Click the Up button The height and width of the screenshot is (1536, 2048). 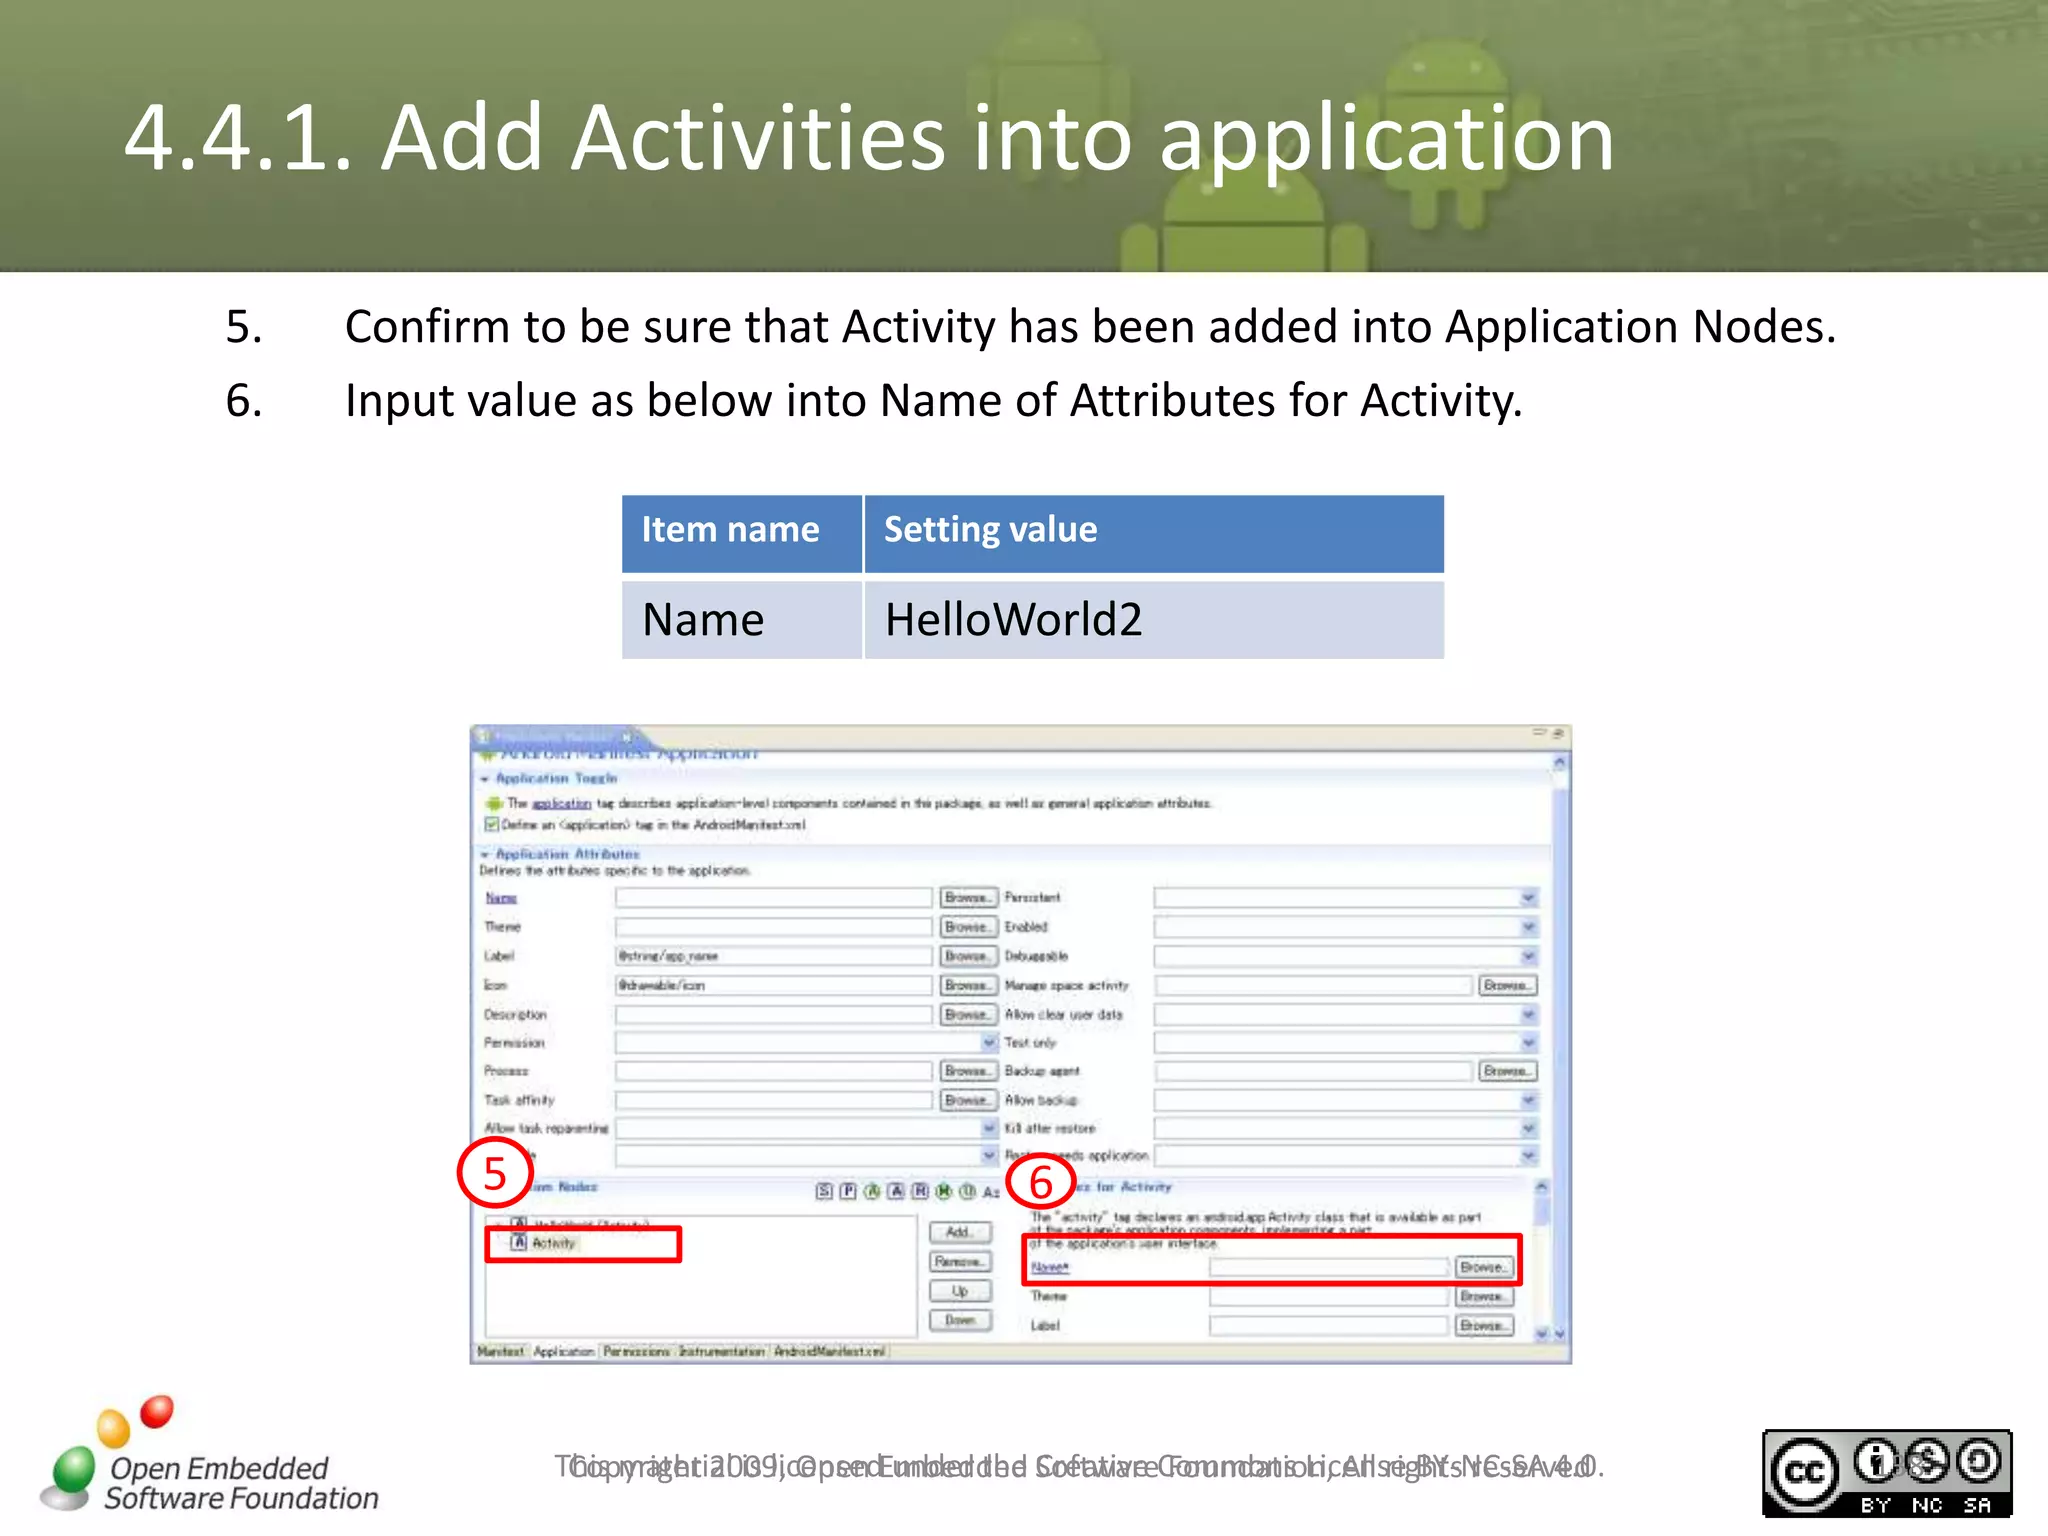960,1291
